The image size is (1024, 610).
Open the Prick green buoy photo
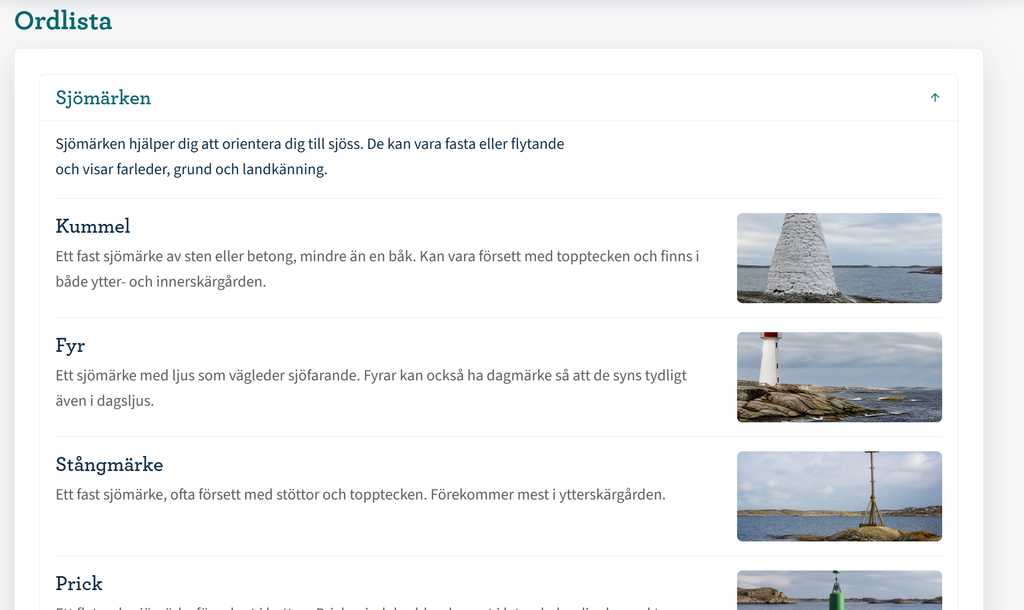point(839,590)
